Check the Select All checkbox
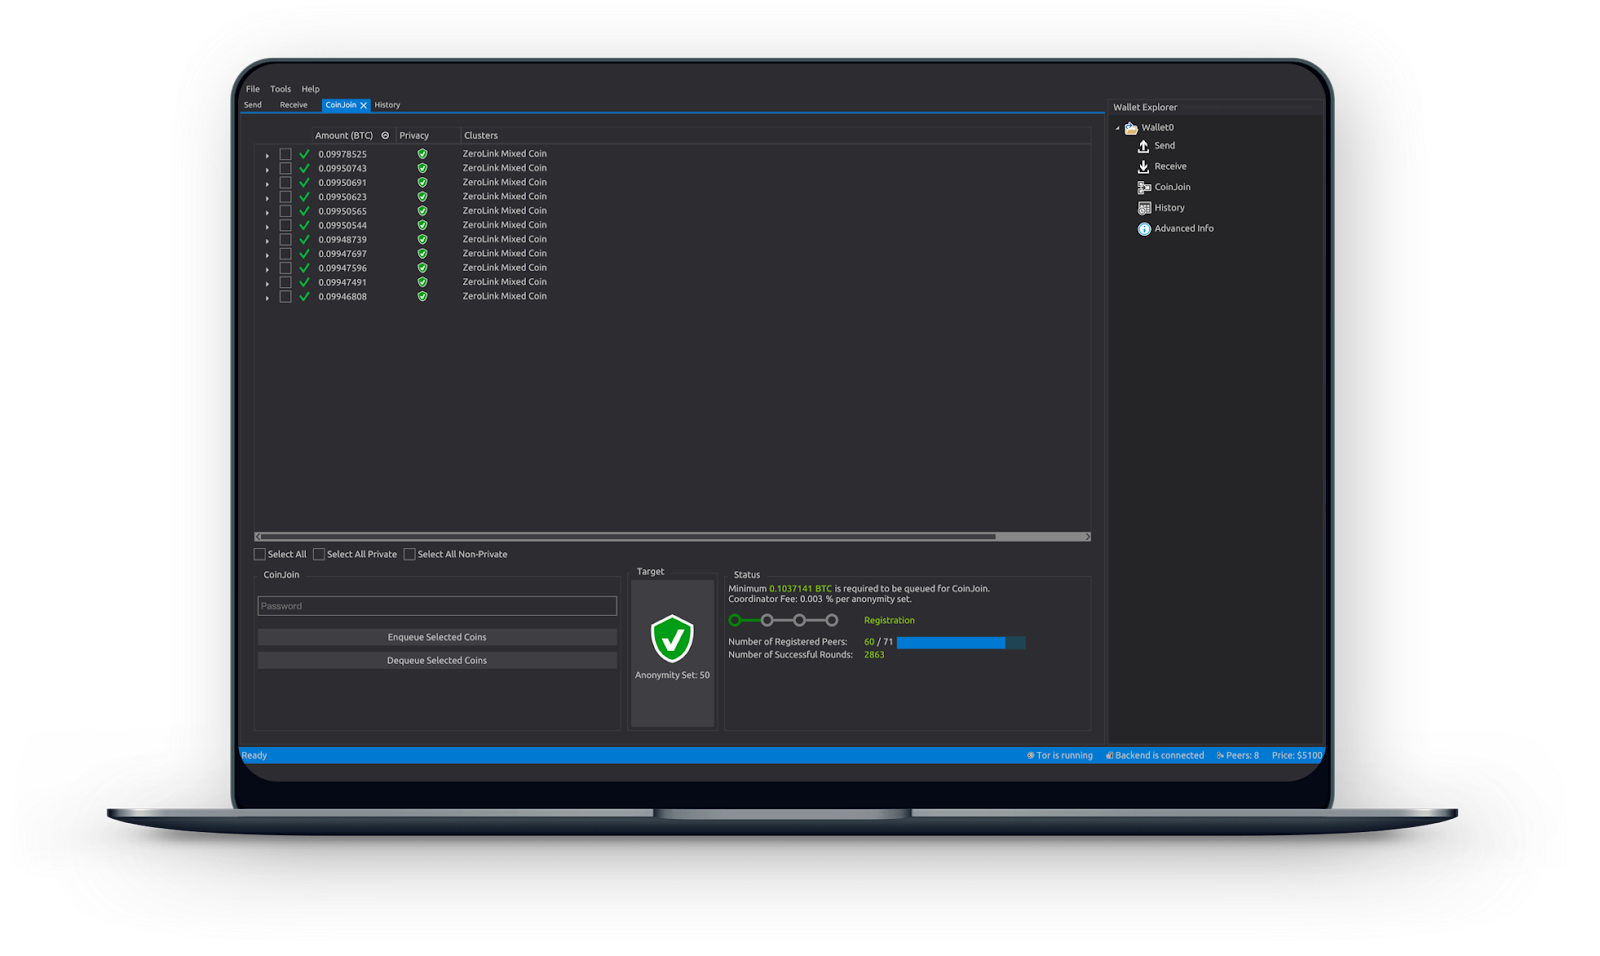1600x956 pixels. click(x=260, y=554)
